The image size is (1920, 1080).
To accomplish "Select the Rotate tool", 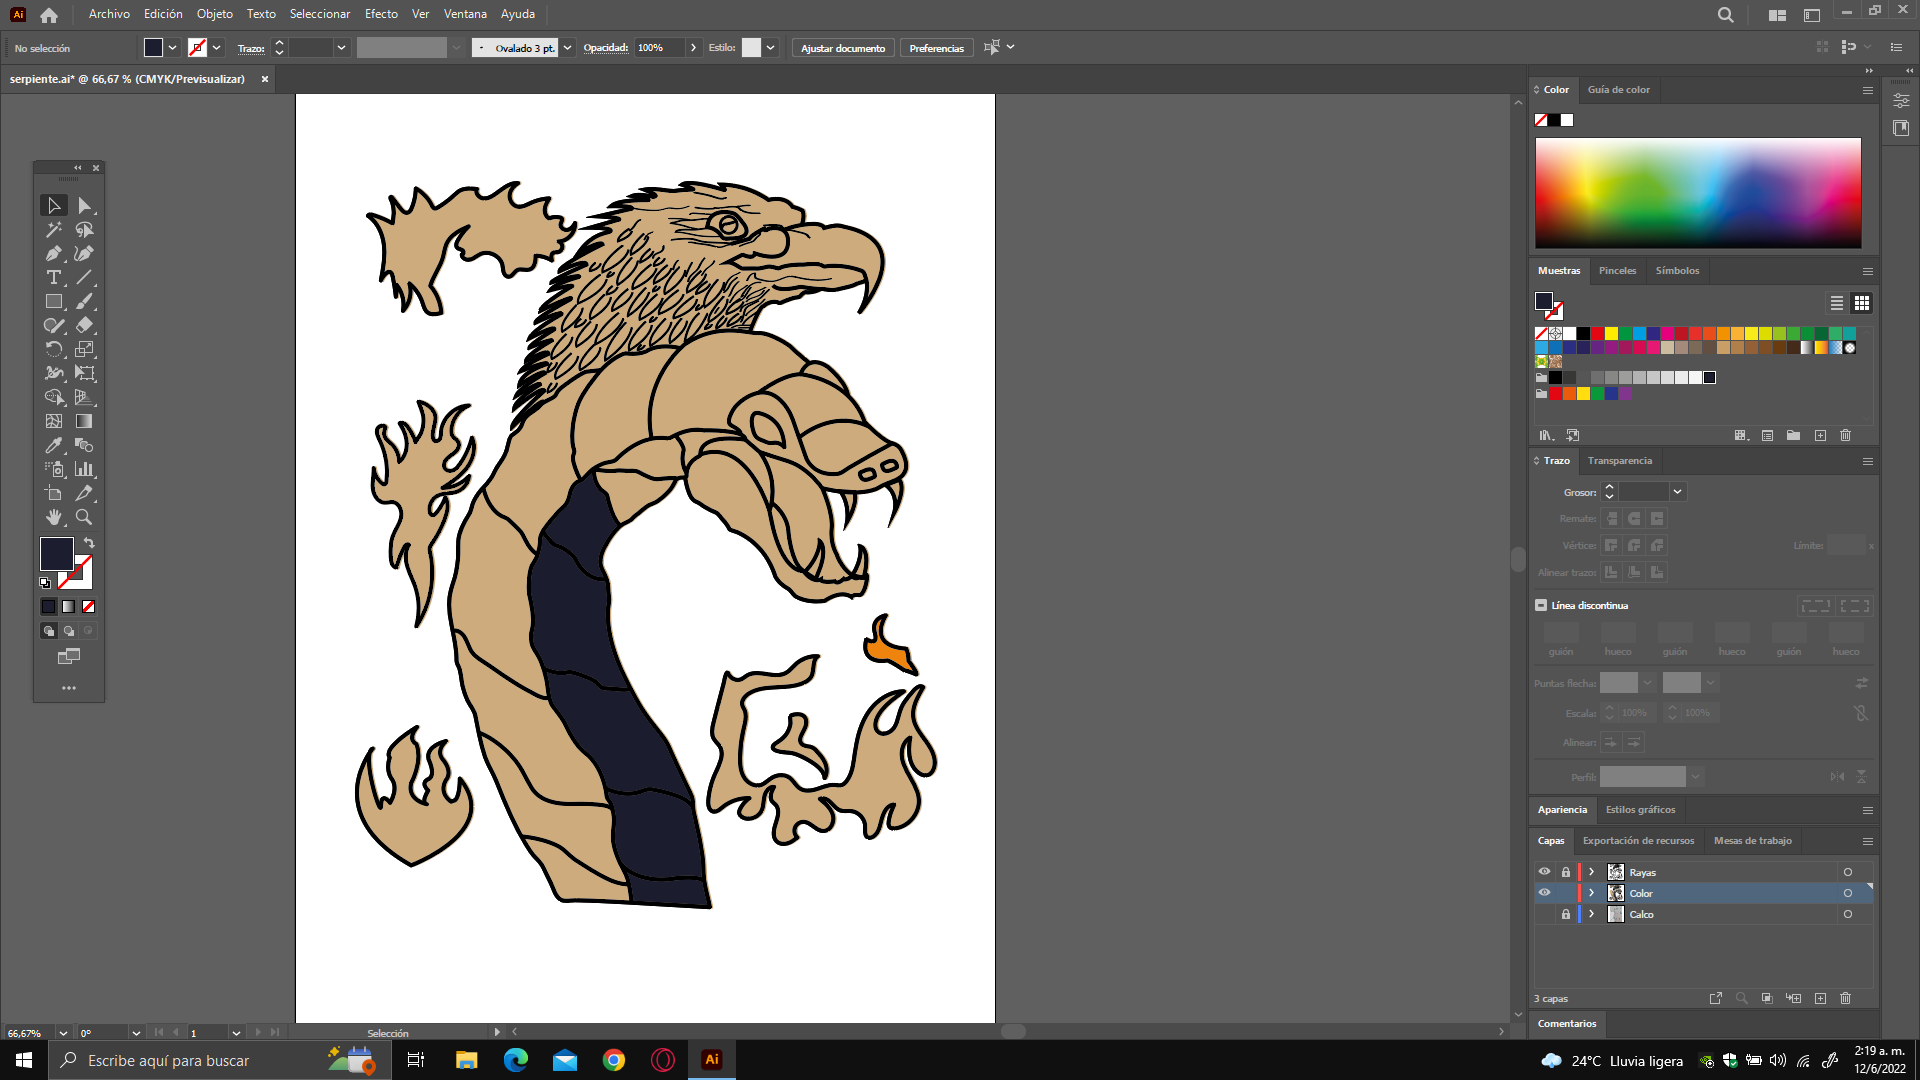I will pos(54,350).
